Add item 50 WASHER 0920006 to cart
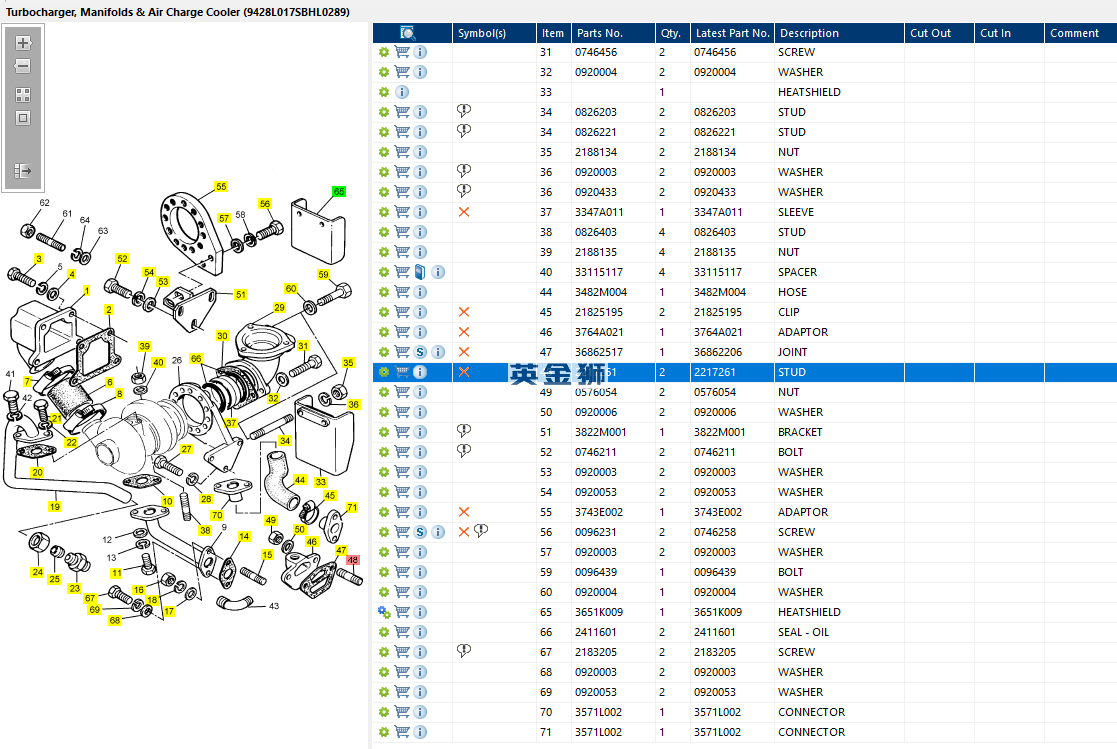The height and width of the screenshot is (749, 1117). tap(402, 412)
